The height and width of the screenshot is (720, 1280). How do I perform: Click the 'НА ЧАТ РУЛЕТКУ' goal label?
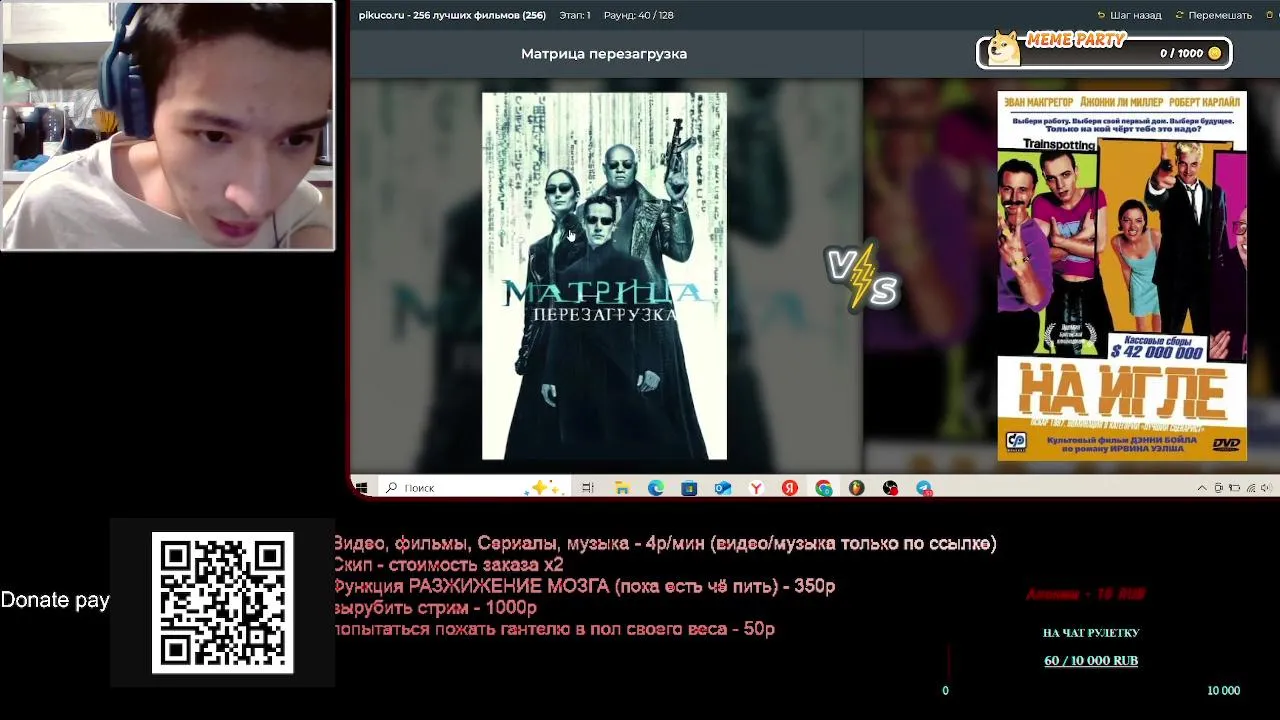pyautogui.click(x=1091, y=633)
